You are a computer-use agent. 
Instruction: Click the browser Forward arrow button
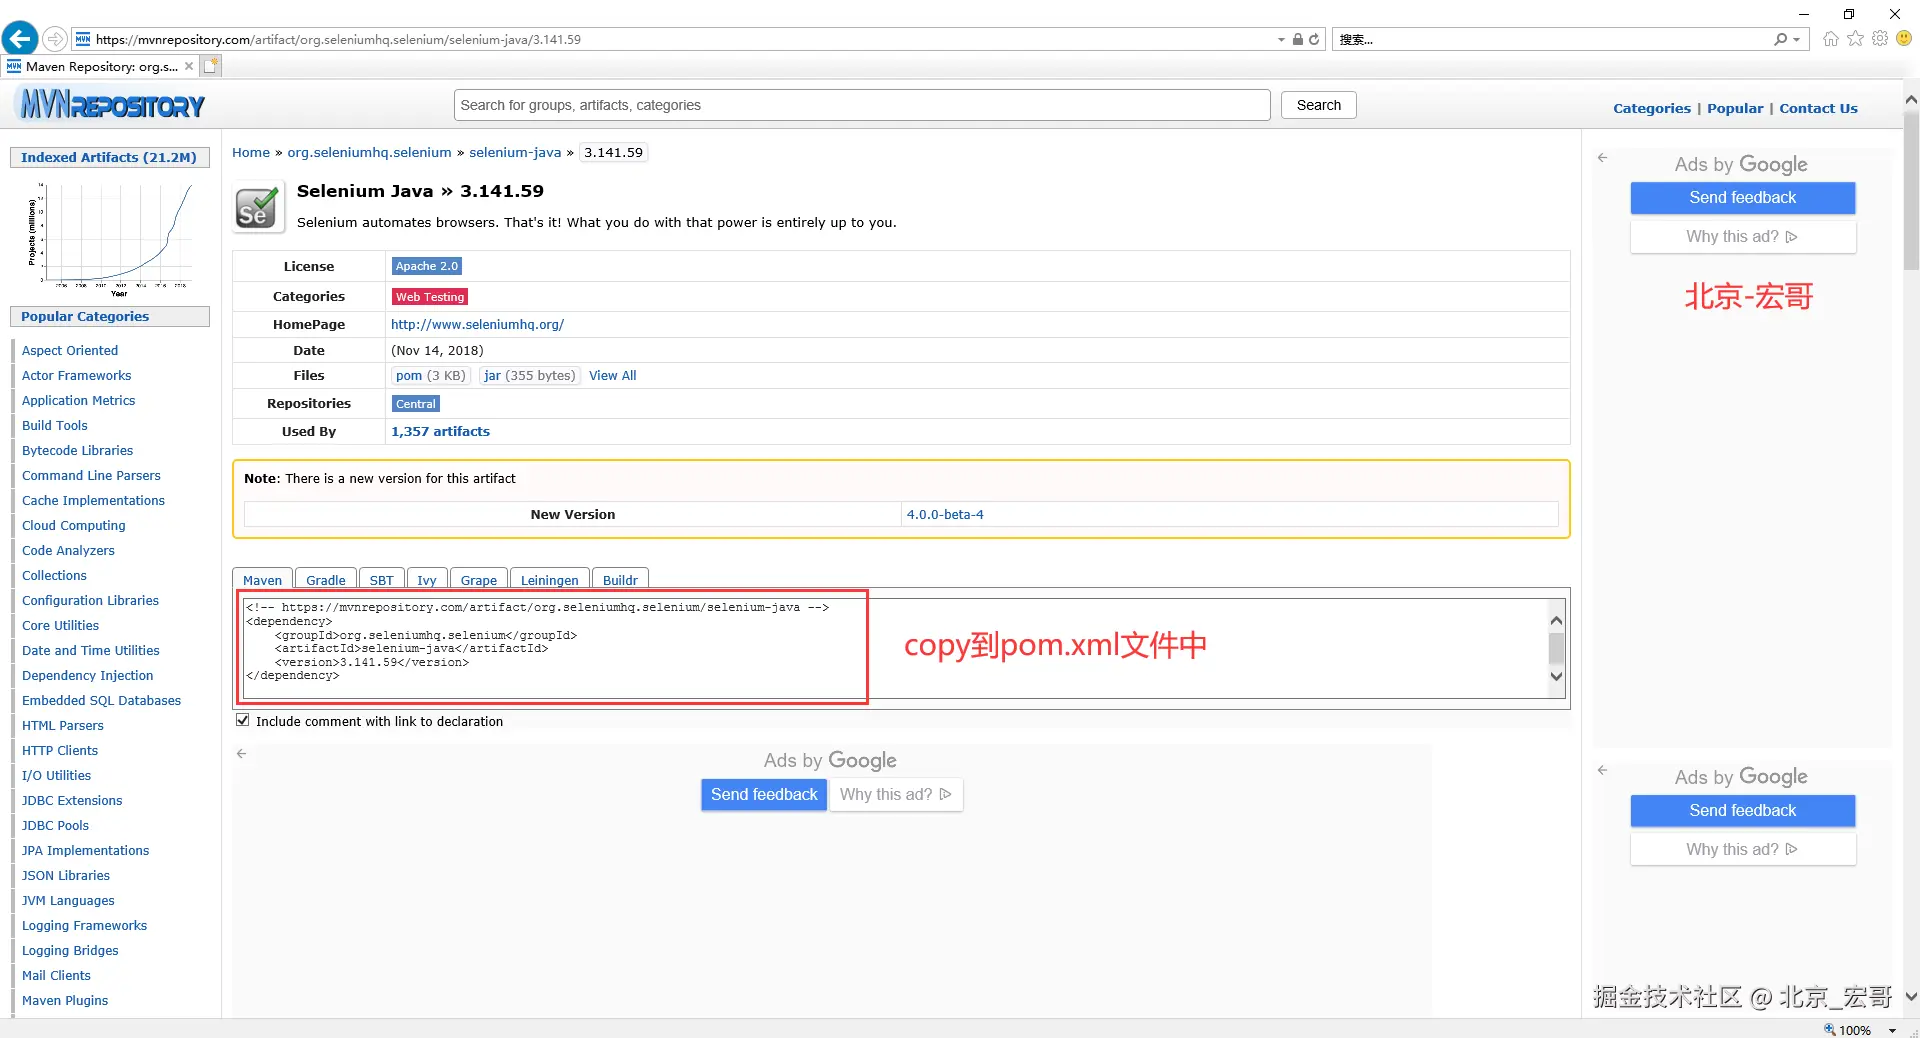(55, 39)
